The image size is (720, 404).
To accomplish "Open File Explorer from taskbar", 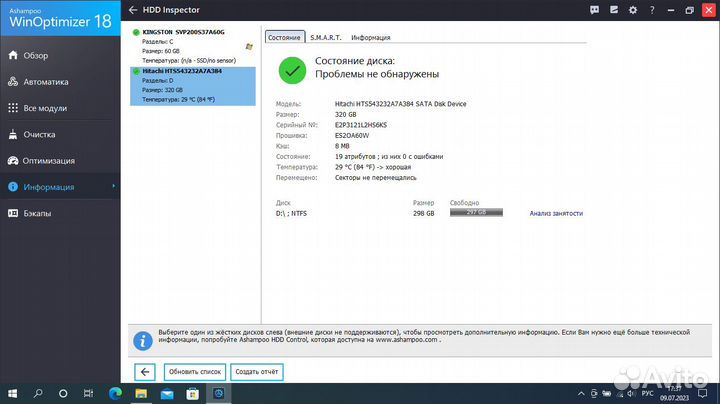I will tap(141, 393).
